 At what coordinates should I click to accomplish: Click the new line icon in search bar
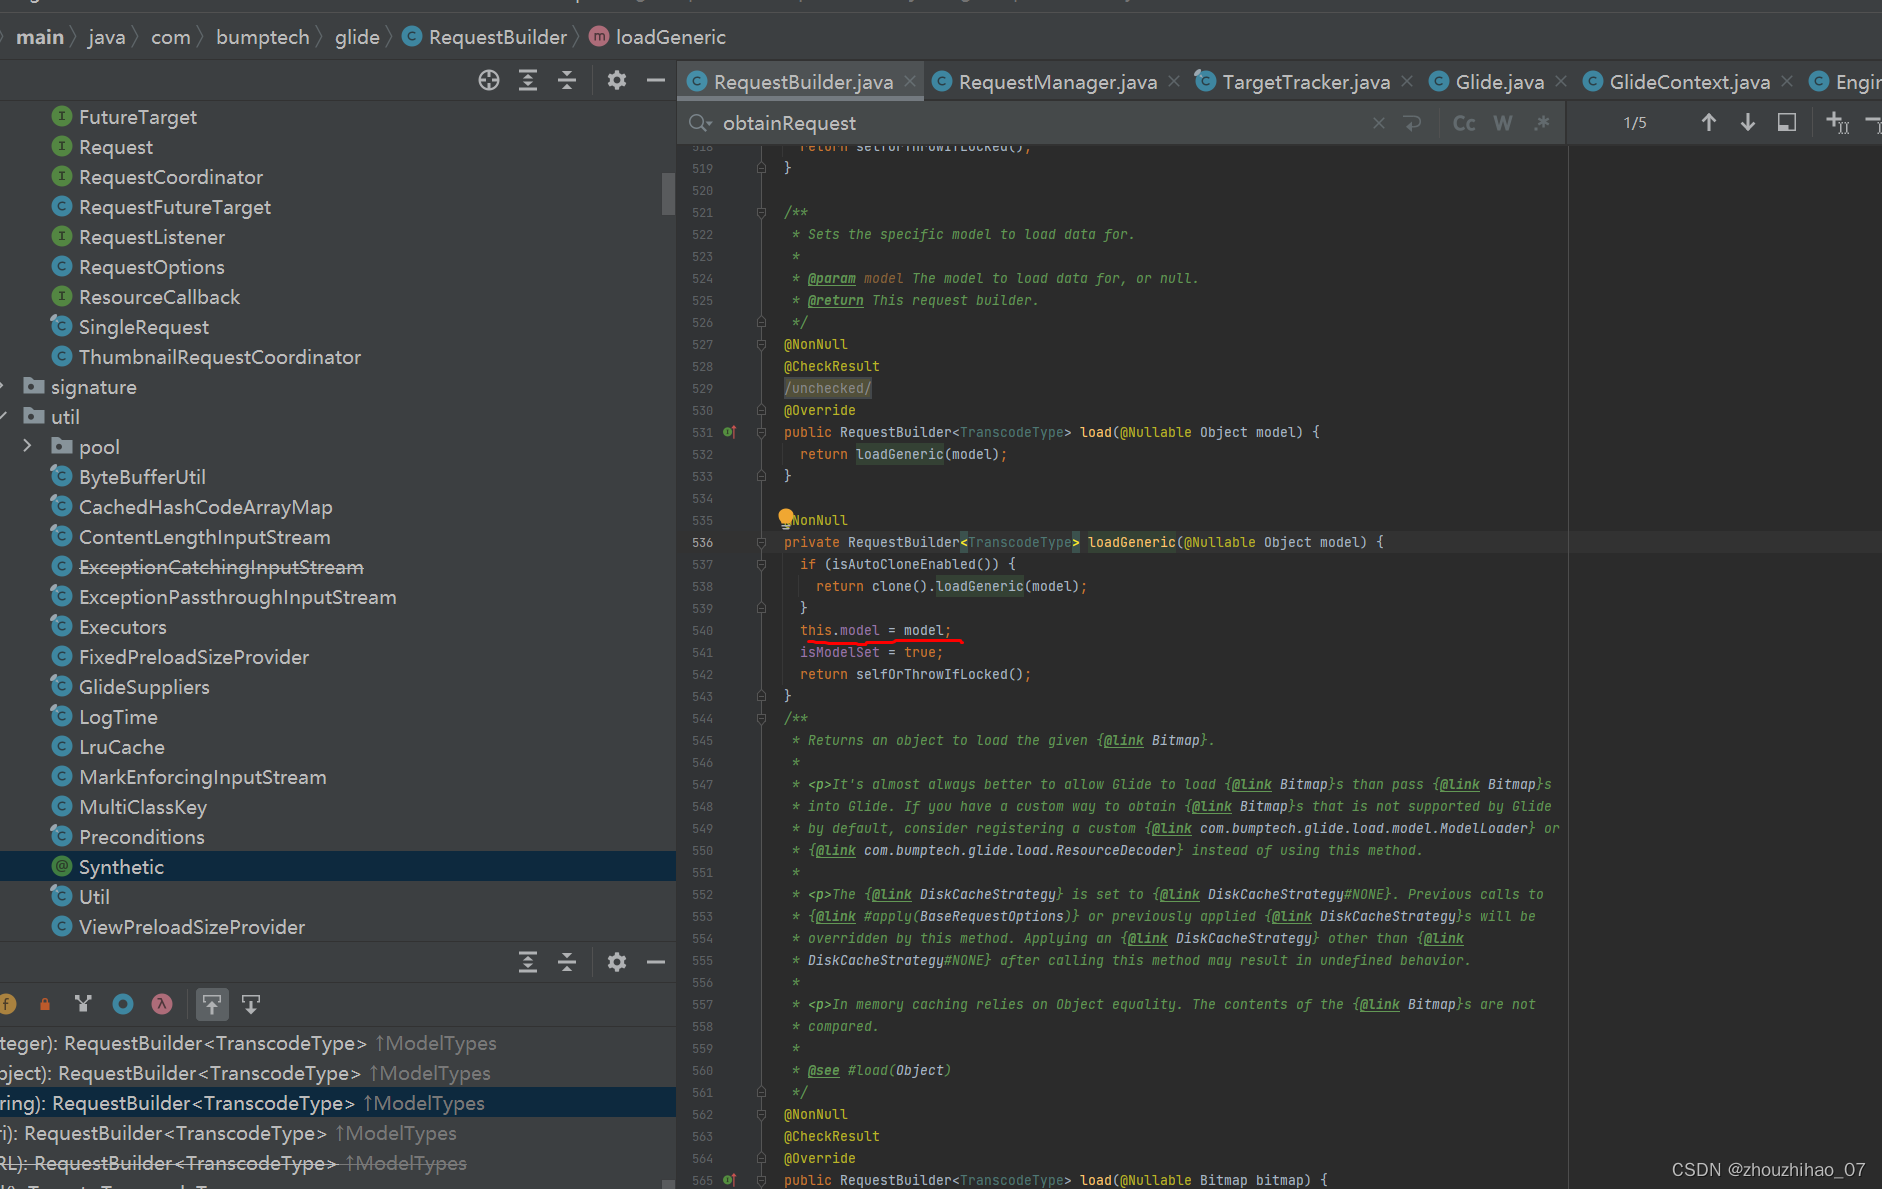click(1412, 123)
